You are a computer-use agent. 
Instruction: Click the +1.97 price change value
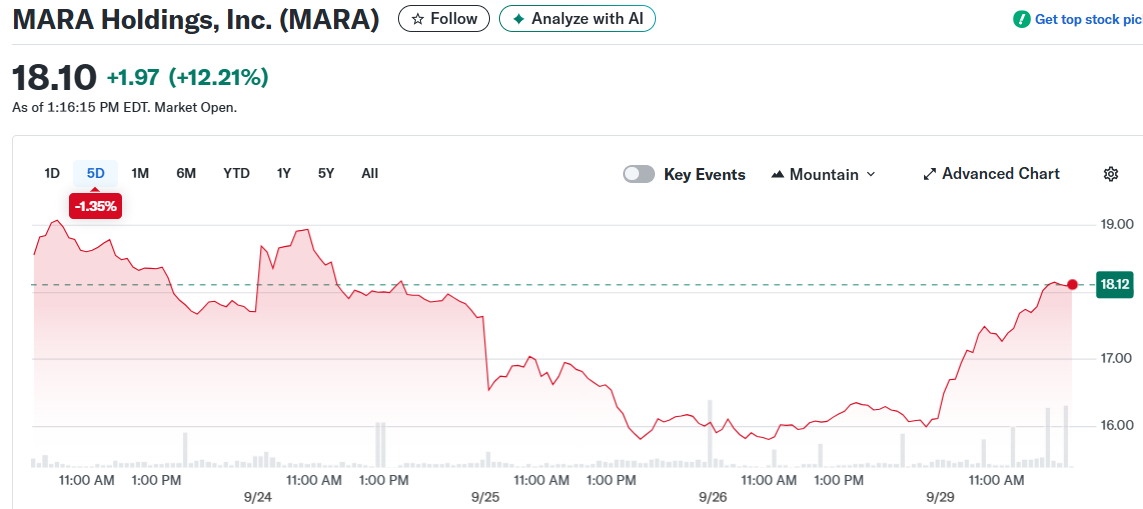tap(134, 77)
